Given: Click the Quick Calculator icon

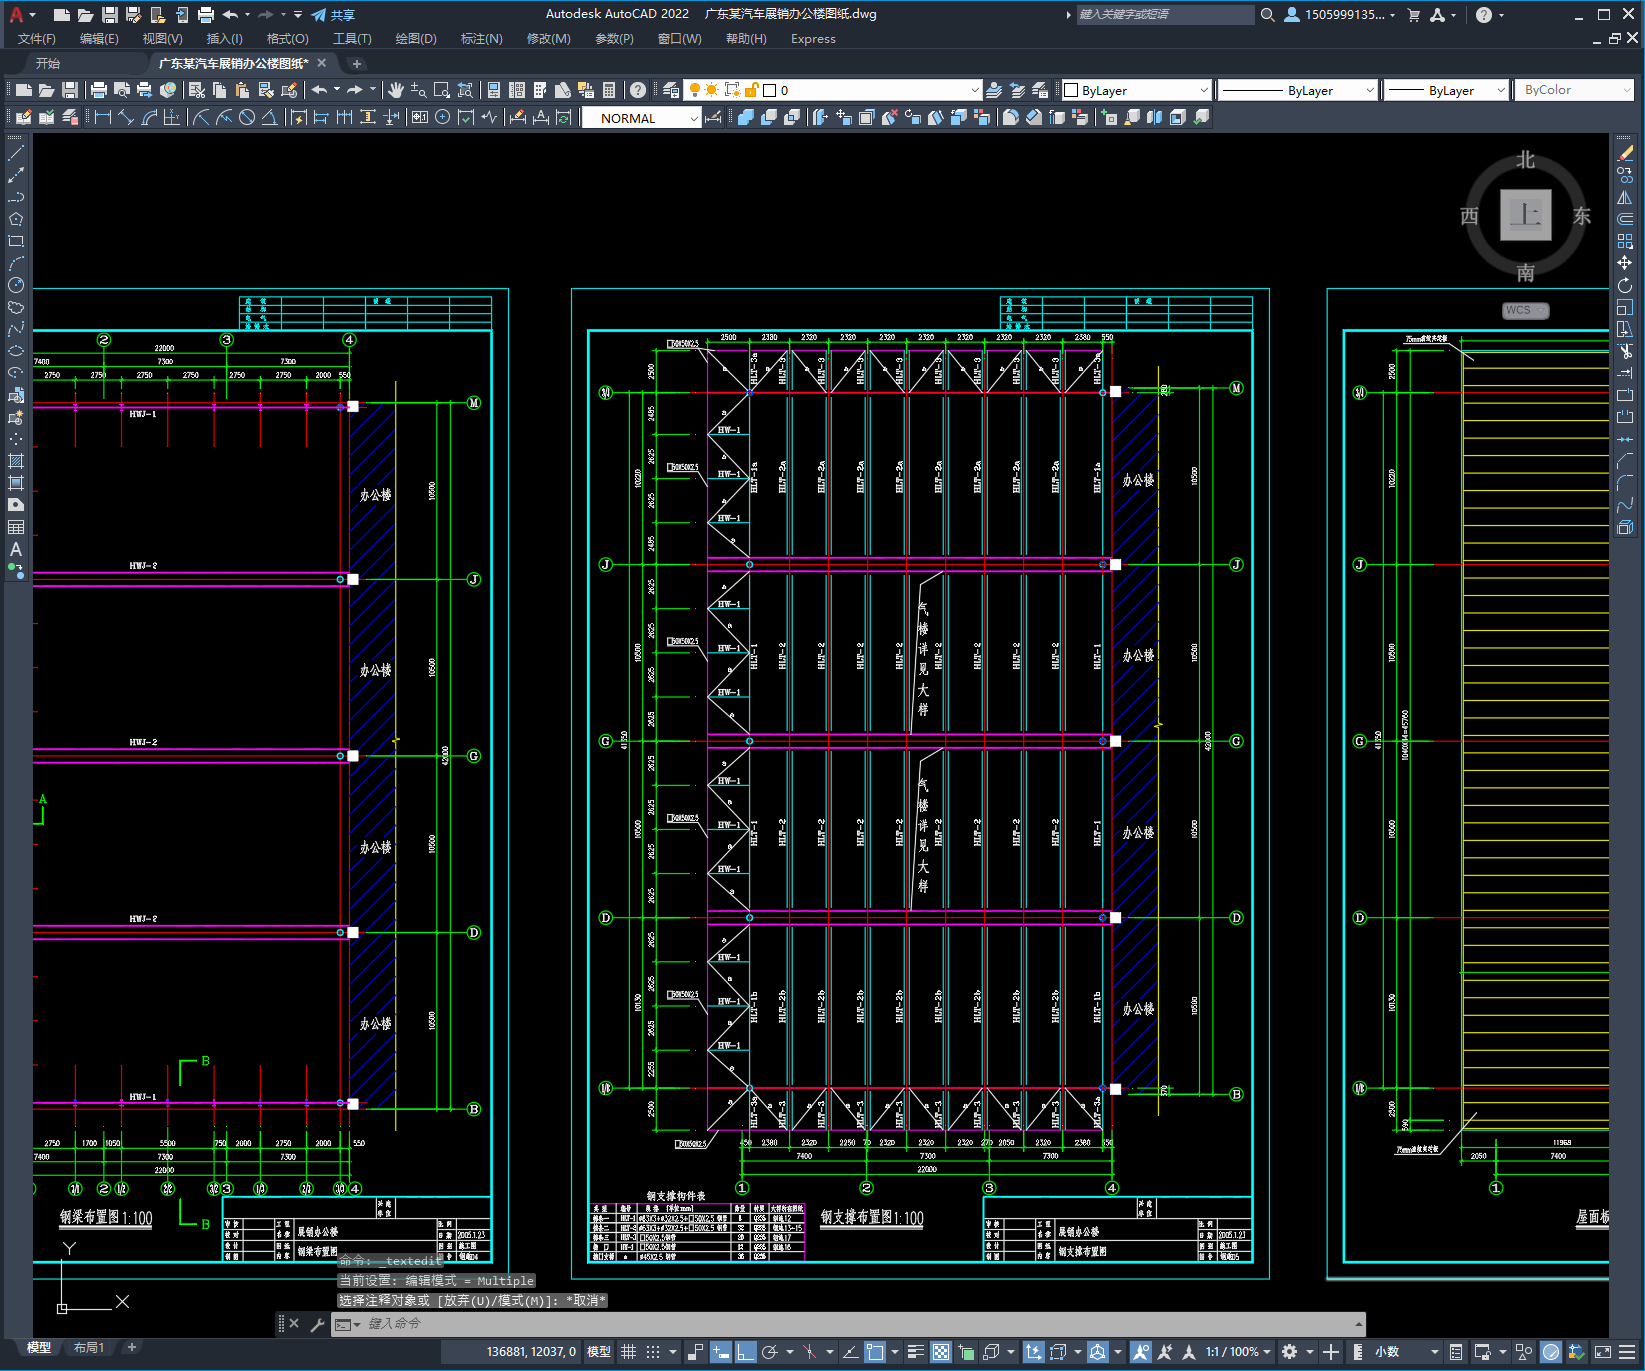Looking at the screenshot, I should (610, 90).
